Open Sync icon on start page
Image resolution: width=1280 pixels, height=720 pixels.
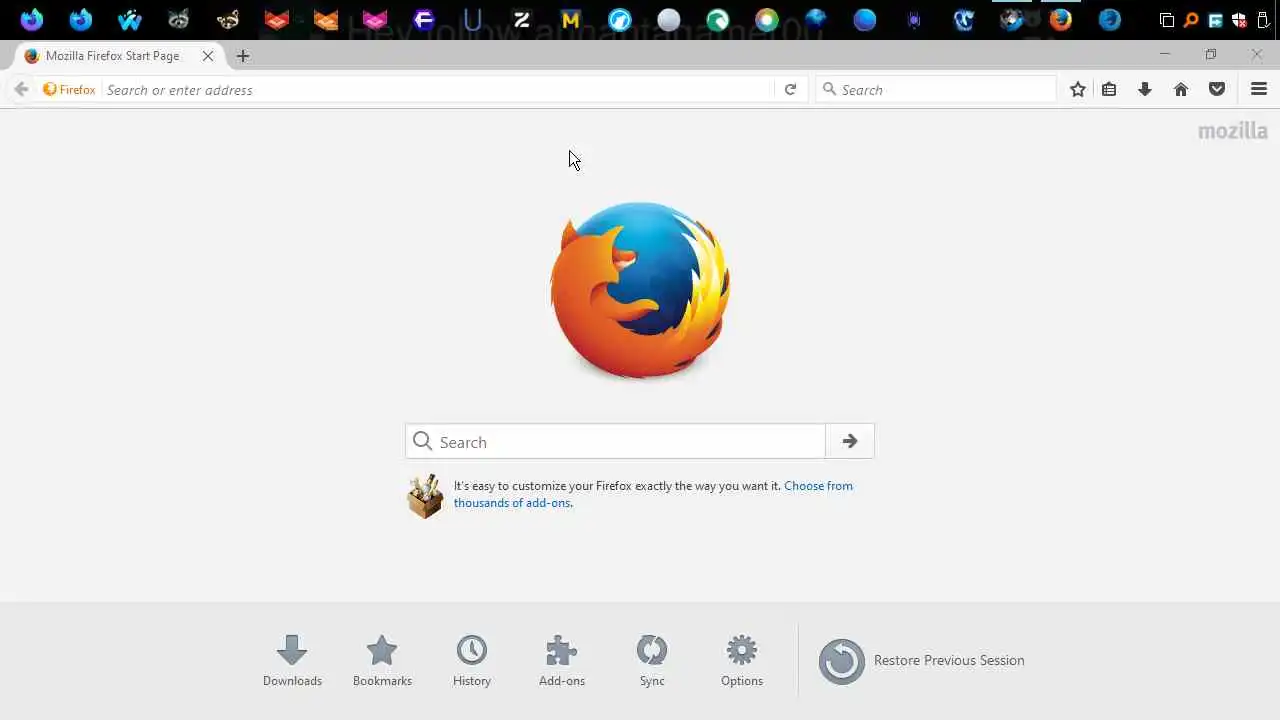[x=652, y=650]
